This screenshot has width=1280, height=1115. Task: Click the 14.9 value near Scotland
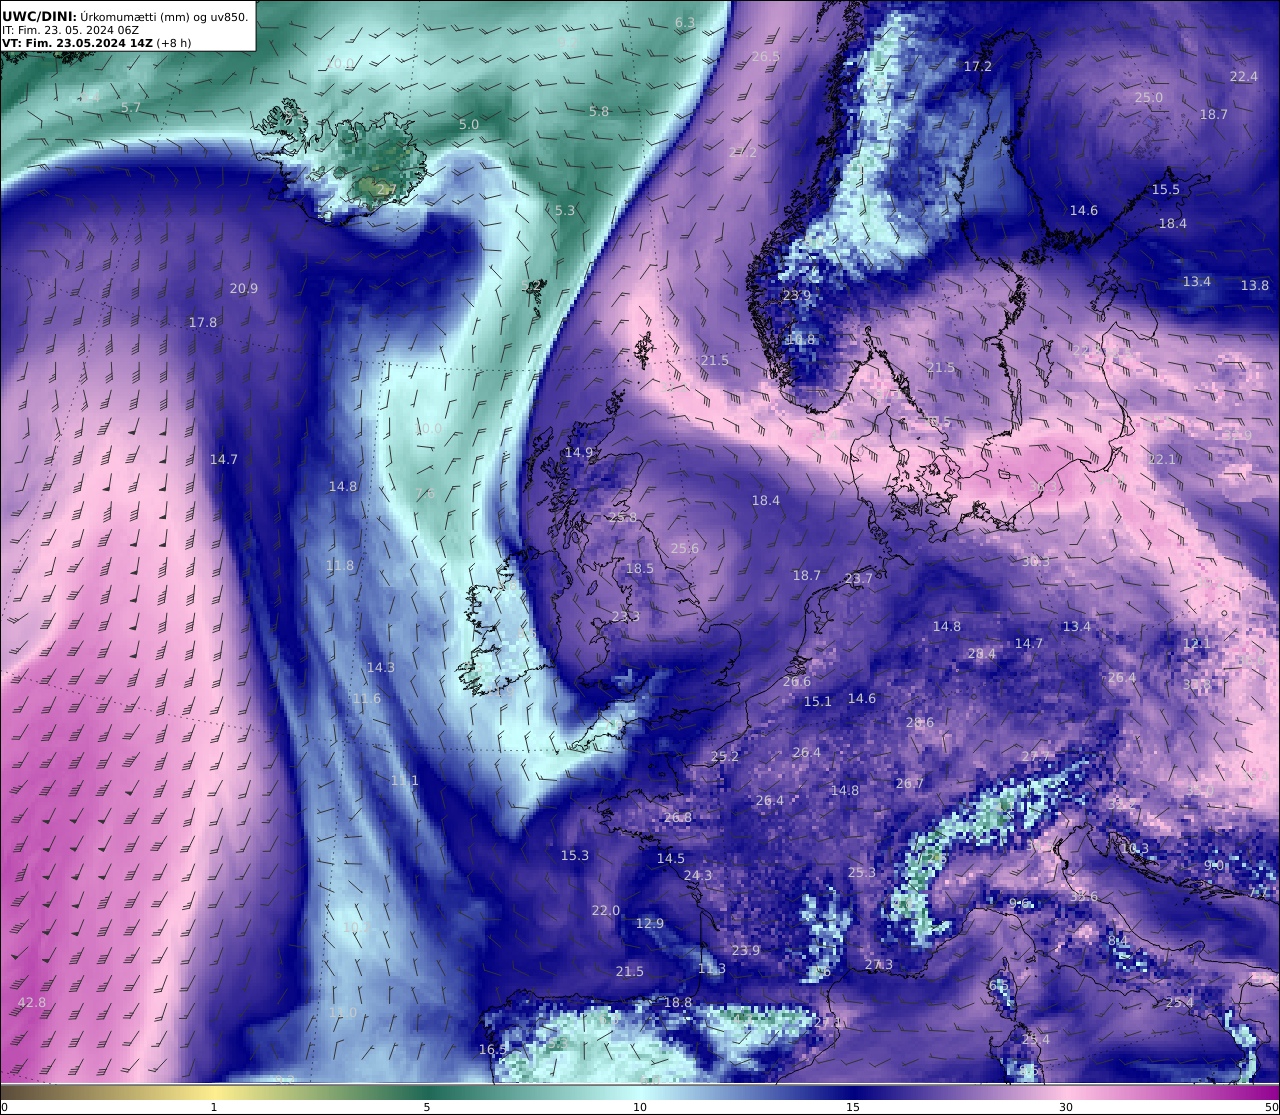(579, 452)
